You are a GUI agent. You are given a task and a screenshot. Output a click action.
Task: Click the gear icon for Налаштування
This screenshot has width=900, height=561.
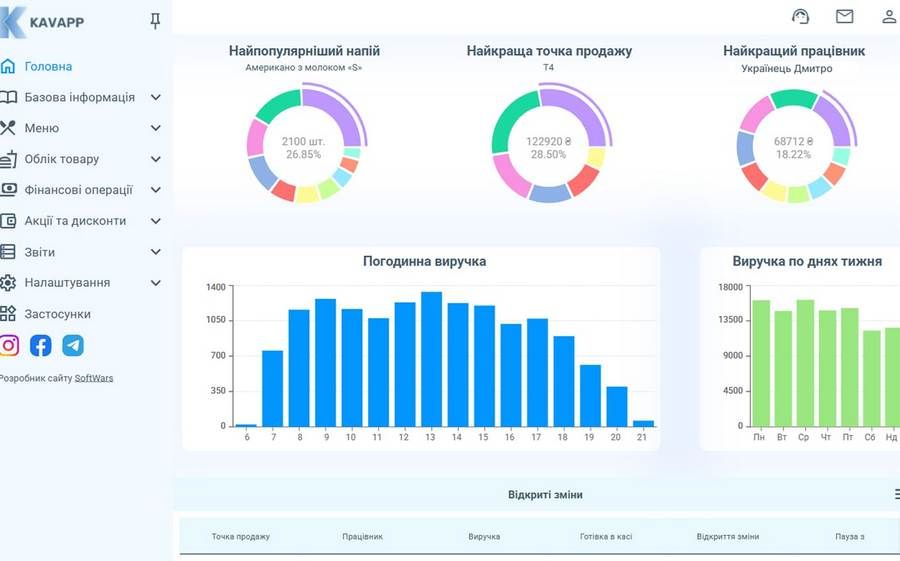[x=8, y=283]
